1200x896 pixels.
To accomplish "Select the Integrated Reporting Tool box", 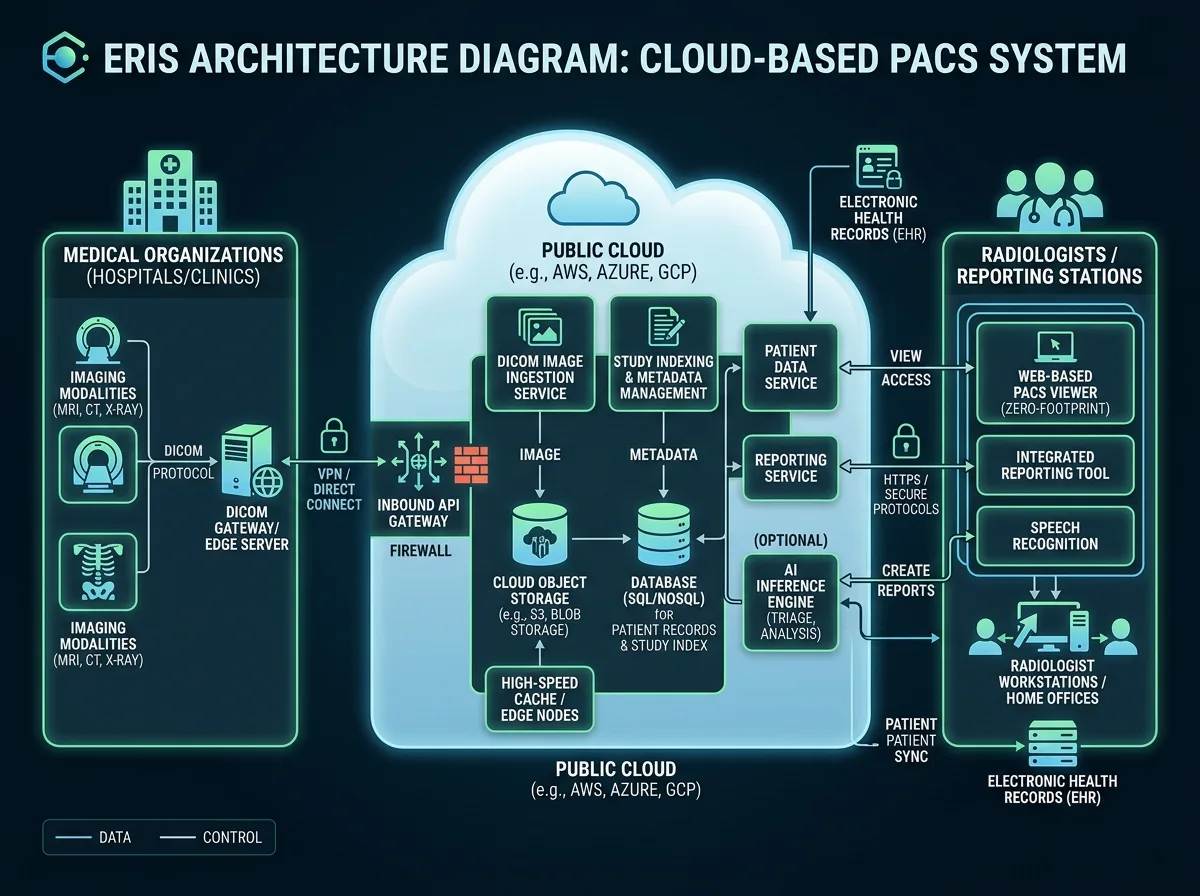I will coord(1055,465).
